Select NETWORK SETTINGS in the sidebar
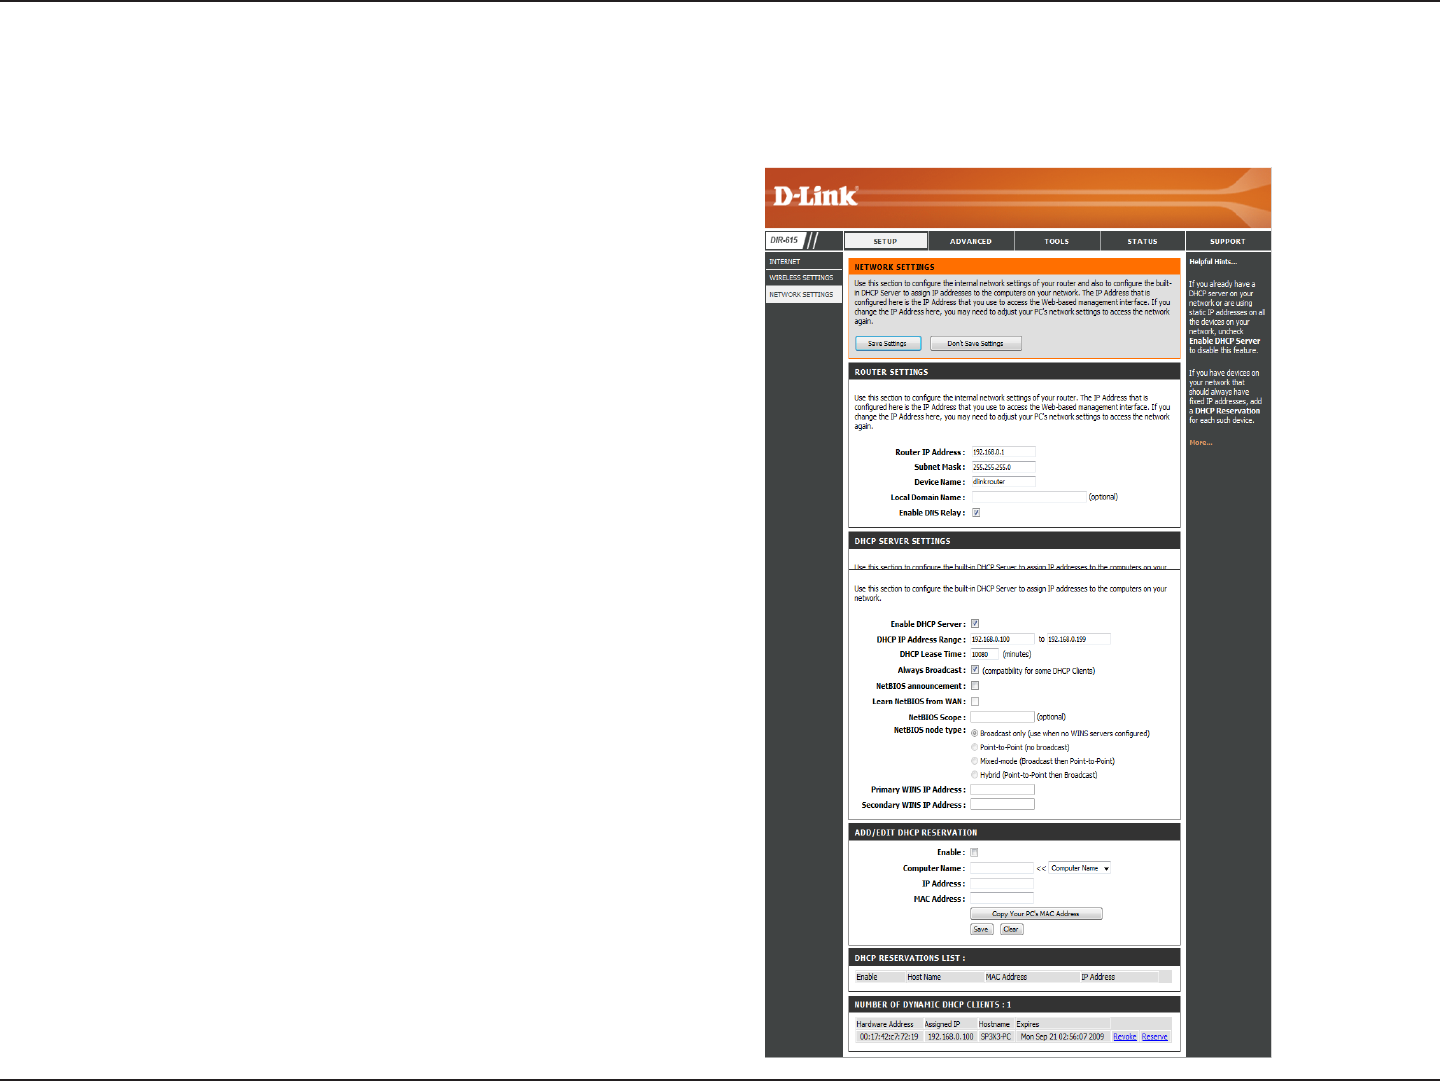1440x1081 pixels. click(803, 295)
